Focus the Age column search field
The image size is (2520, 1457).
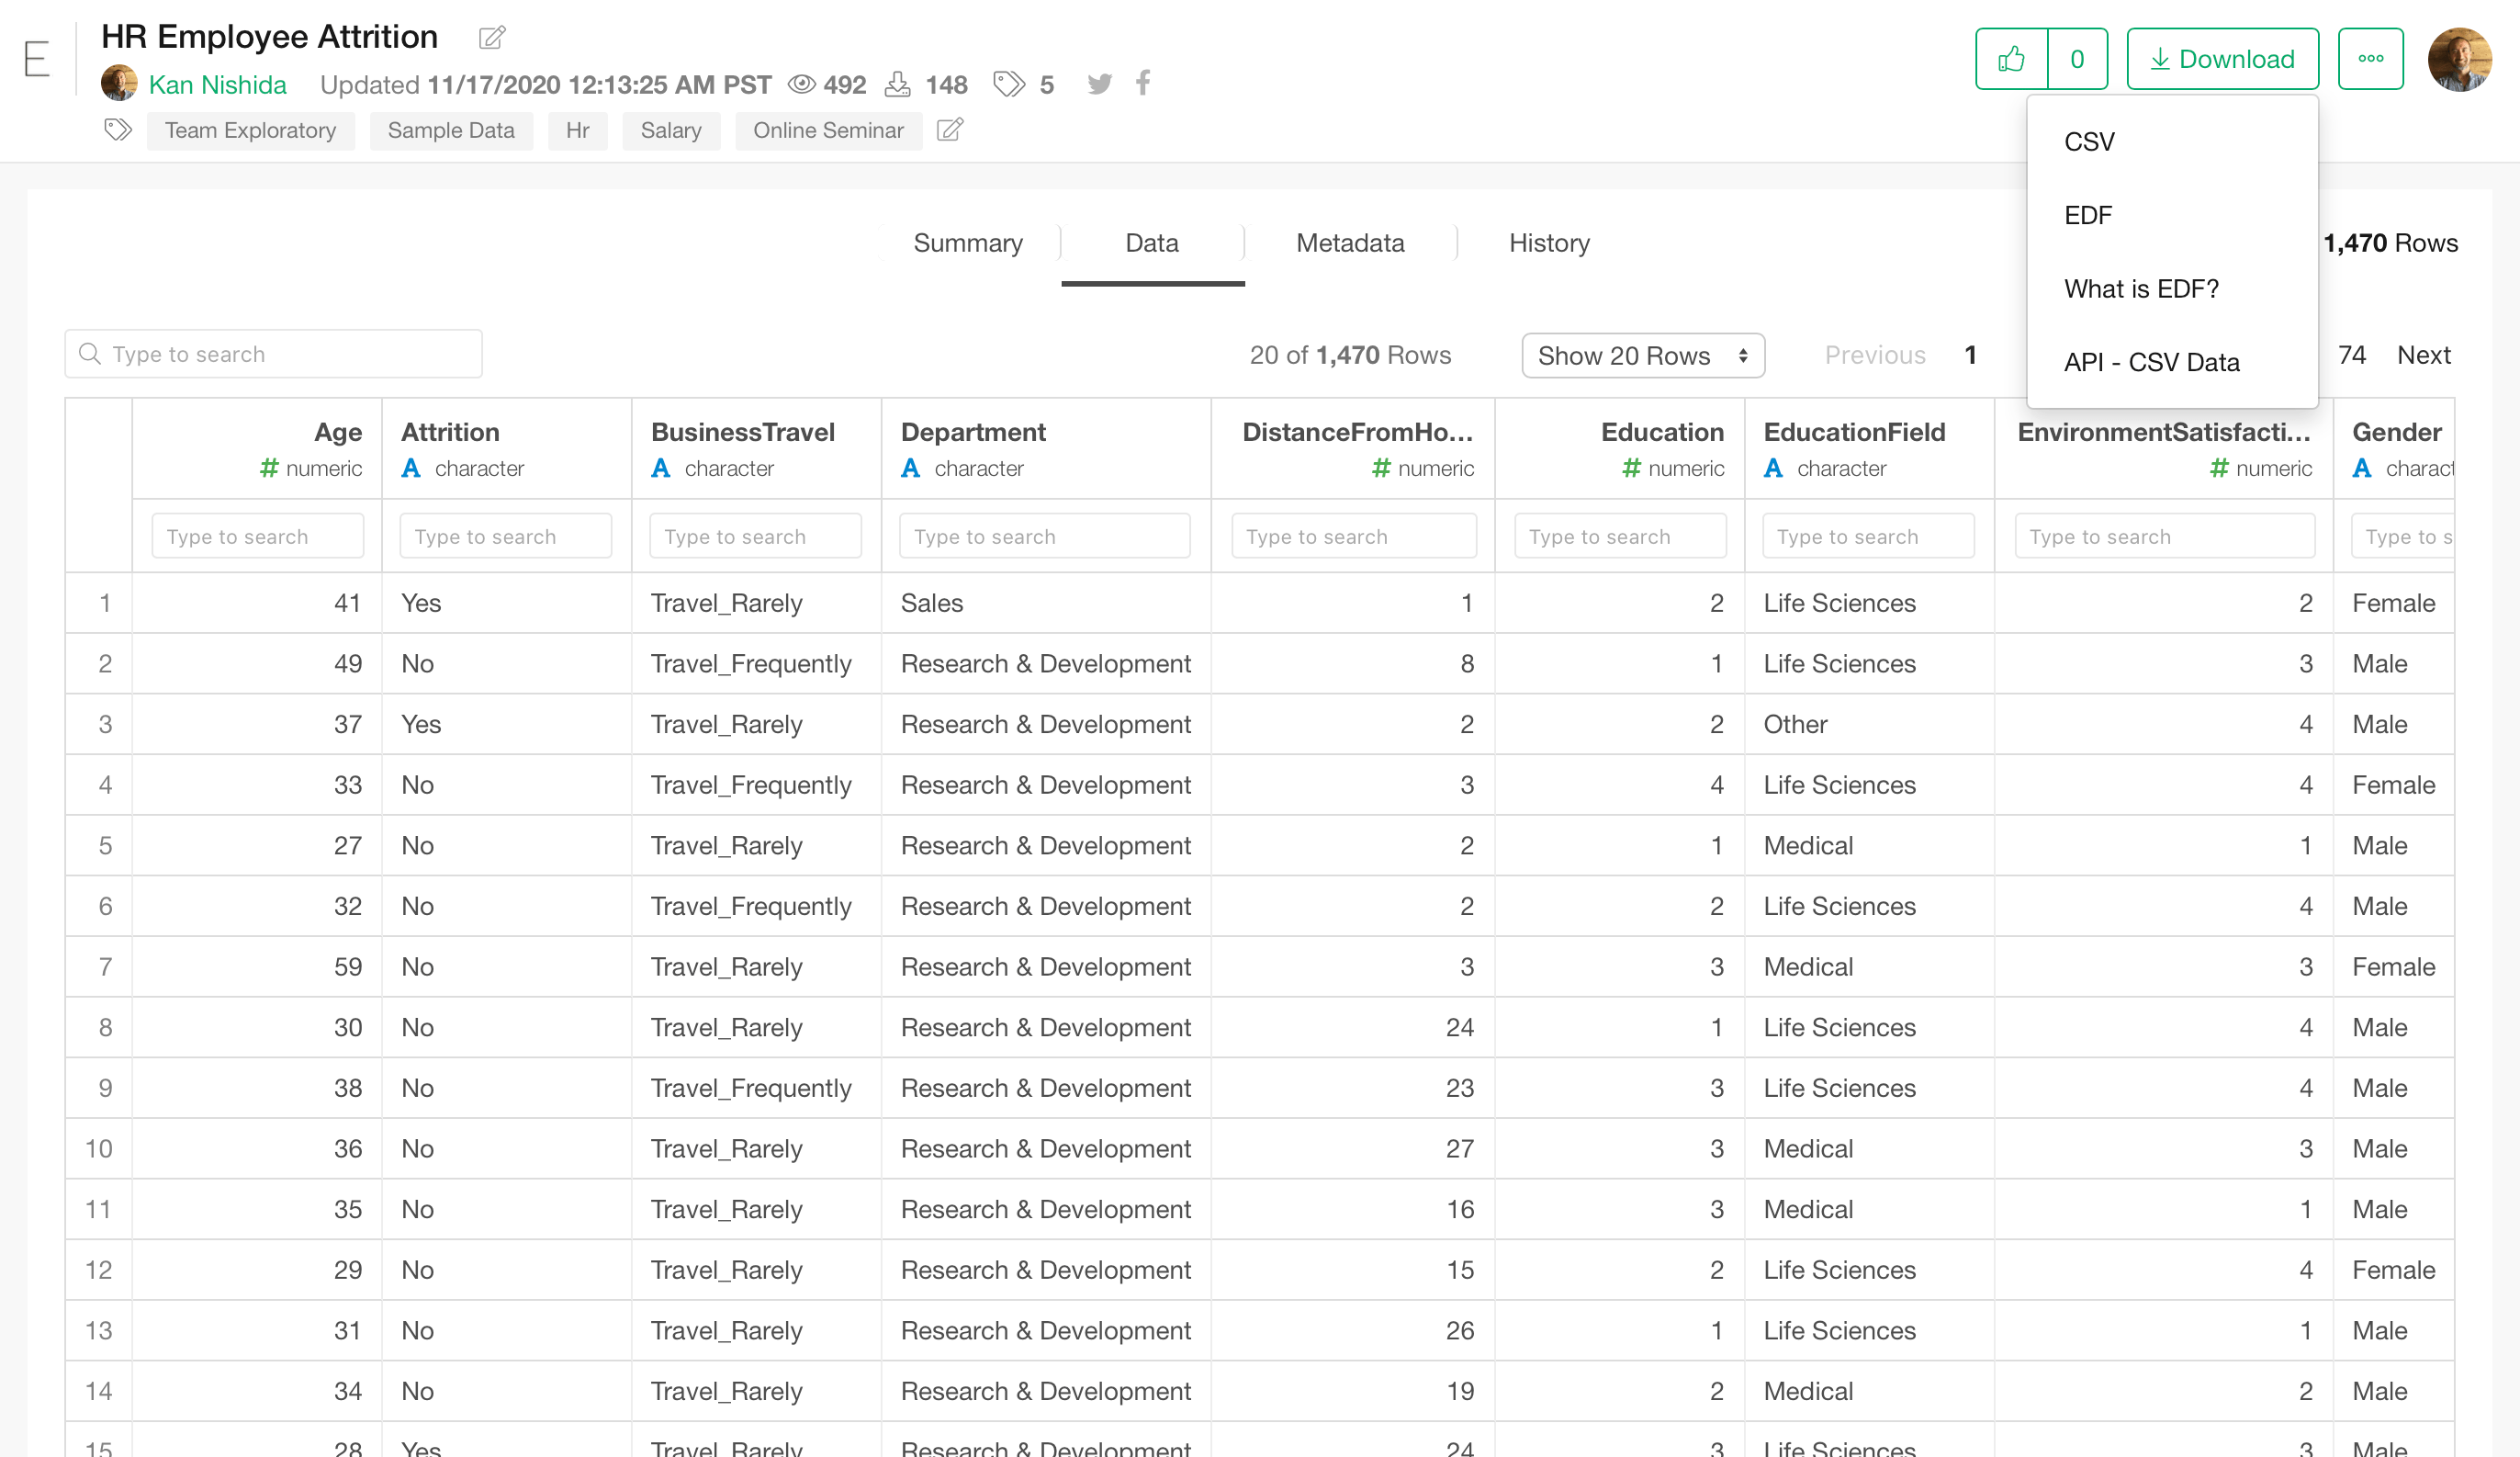tap(257, 536)
